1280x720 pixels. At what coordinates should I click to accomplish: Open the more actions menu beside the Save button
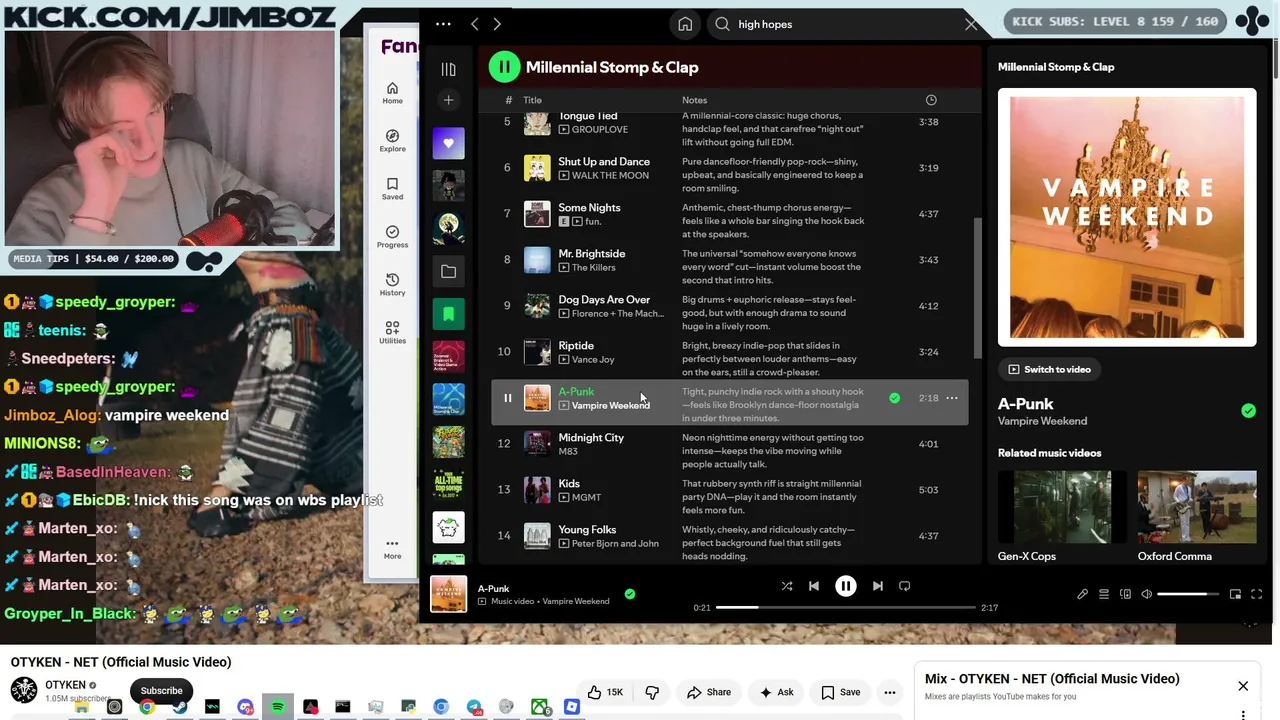tap(890, 692)
